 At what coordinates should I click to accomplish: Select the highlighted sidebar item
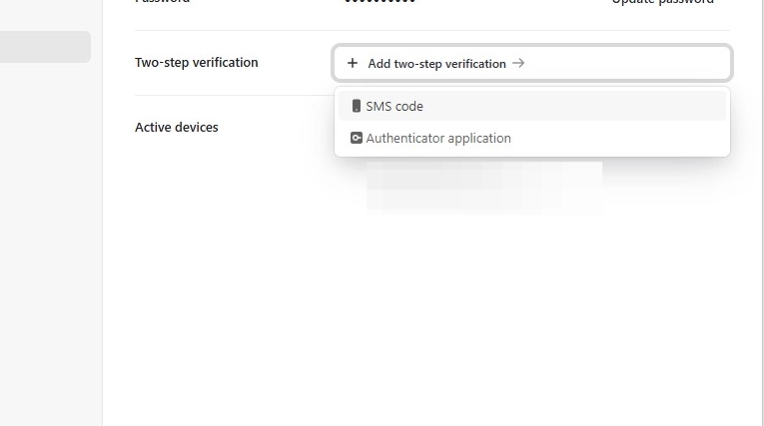click(45, 47)
